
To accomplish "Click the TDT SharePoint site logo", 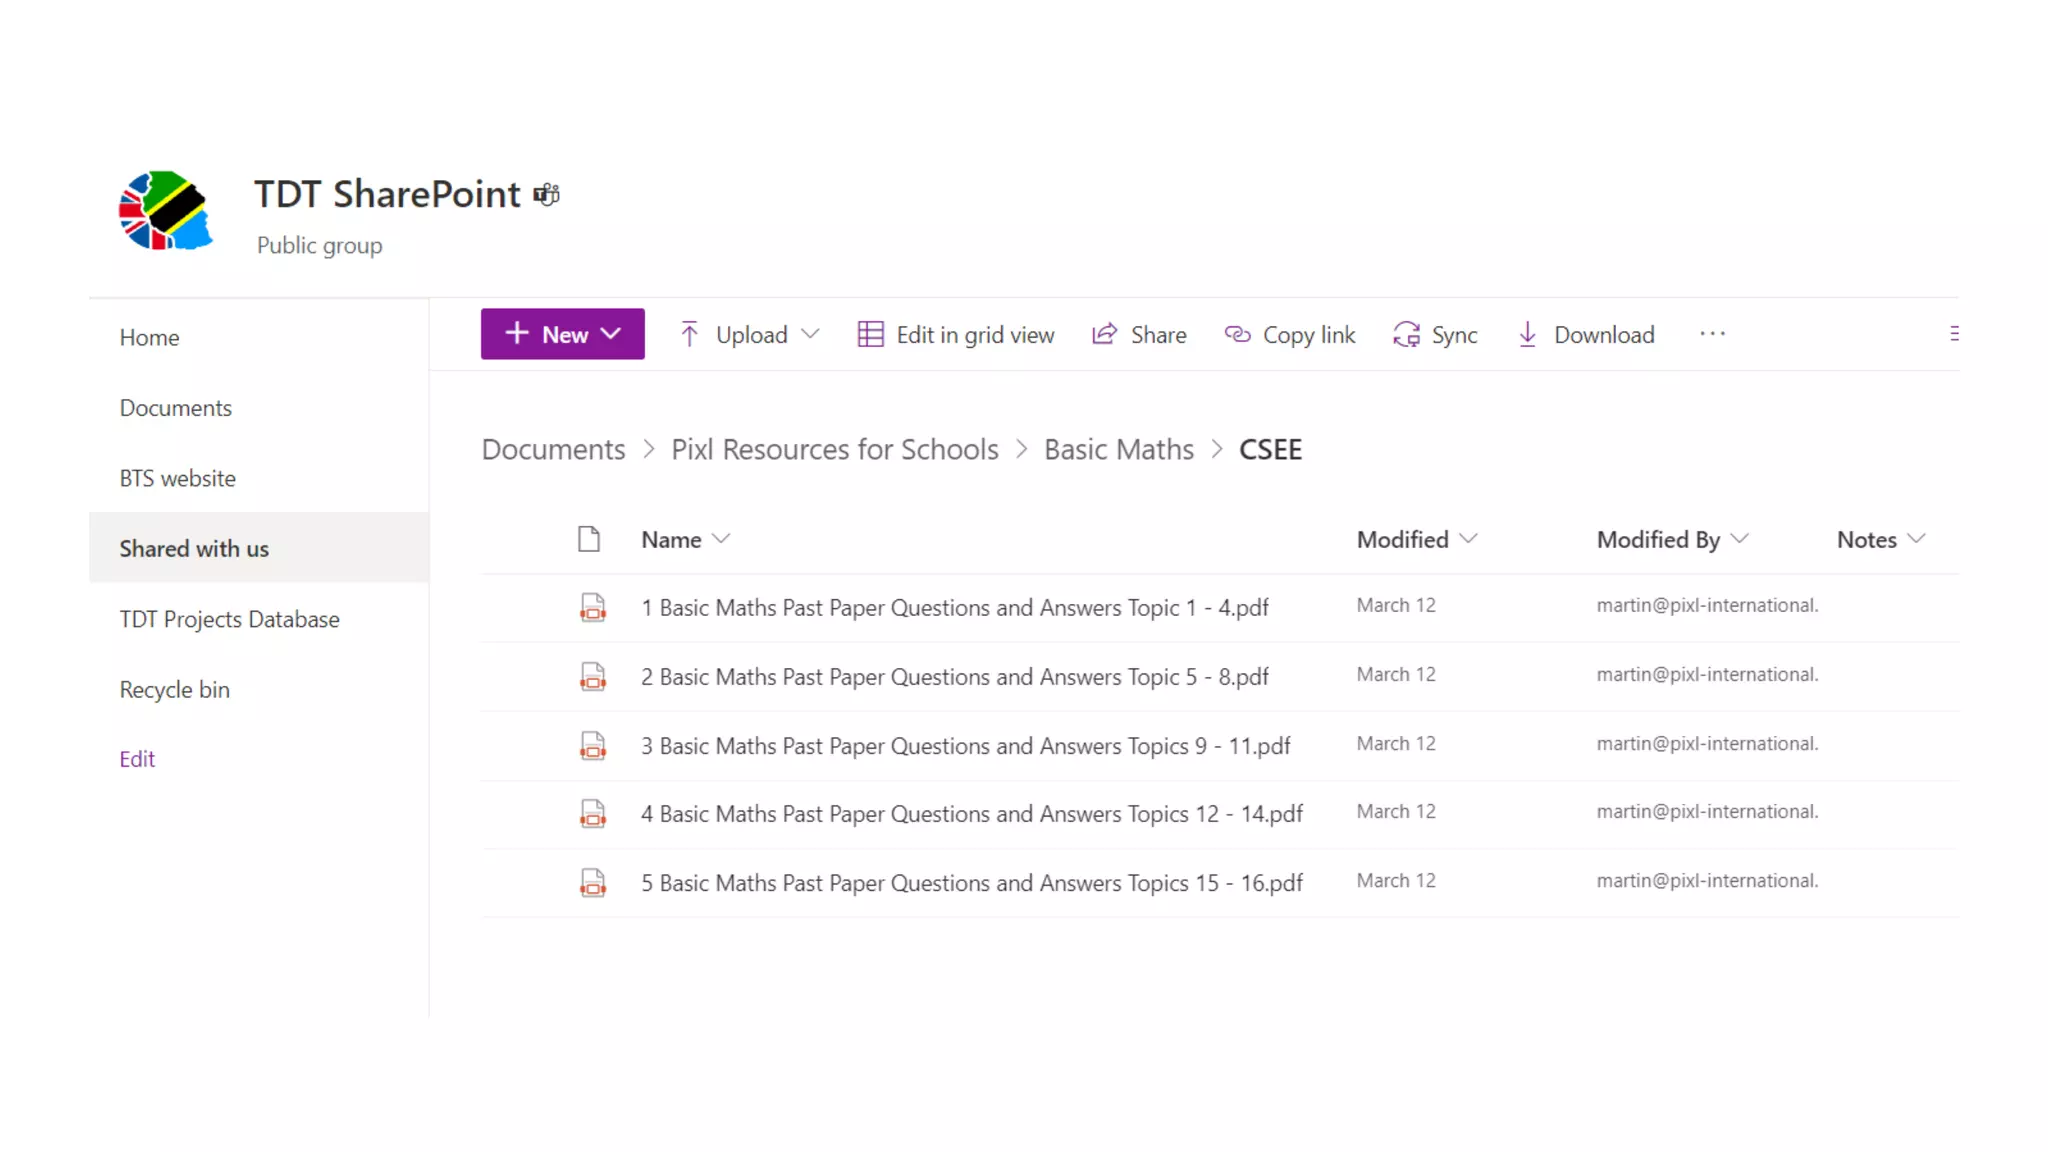I will click(165, 211).
